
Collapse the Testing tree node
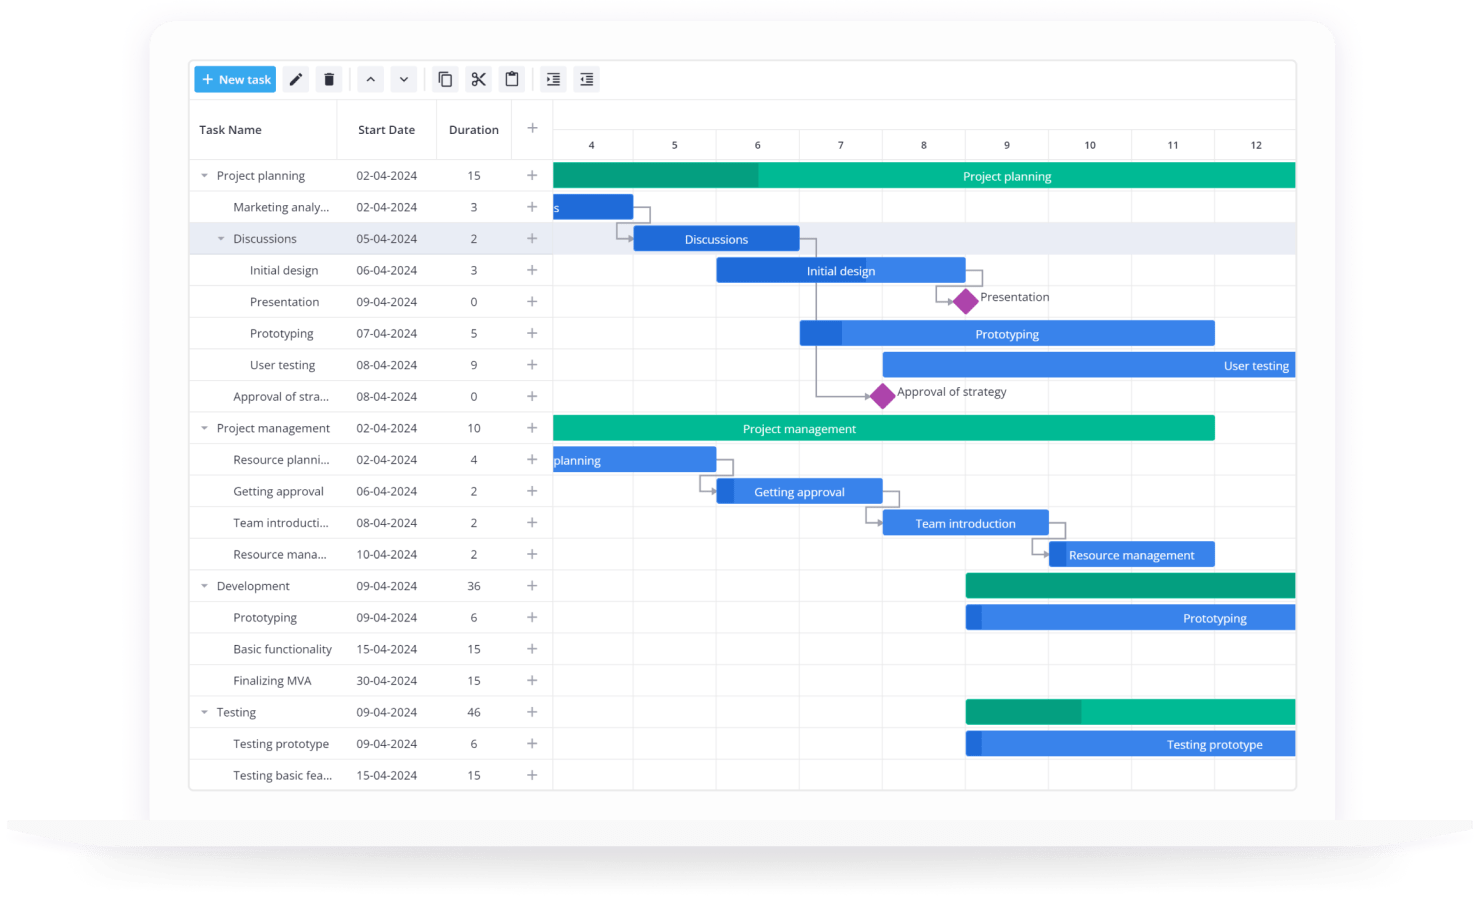tap(204, 712)
